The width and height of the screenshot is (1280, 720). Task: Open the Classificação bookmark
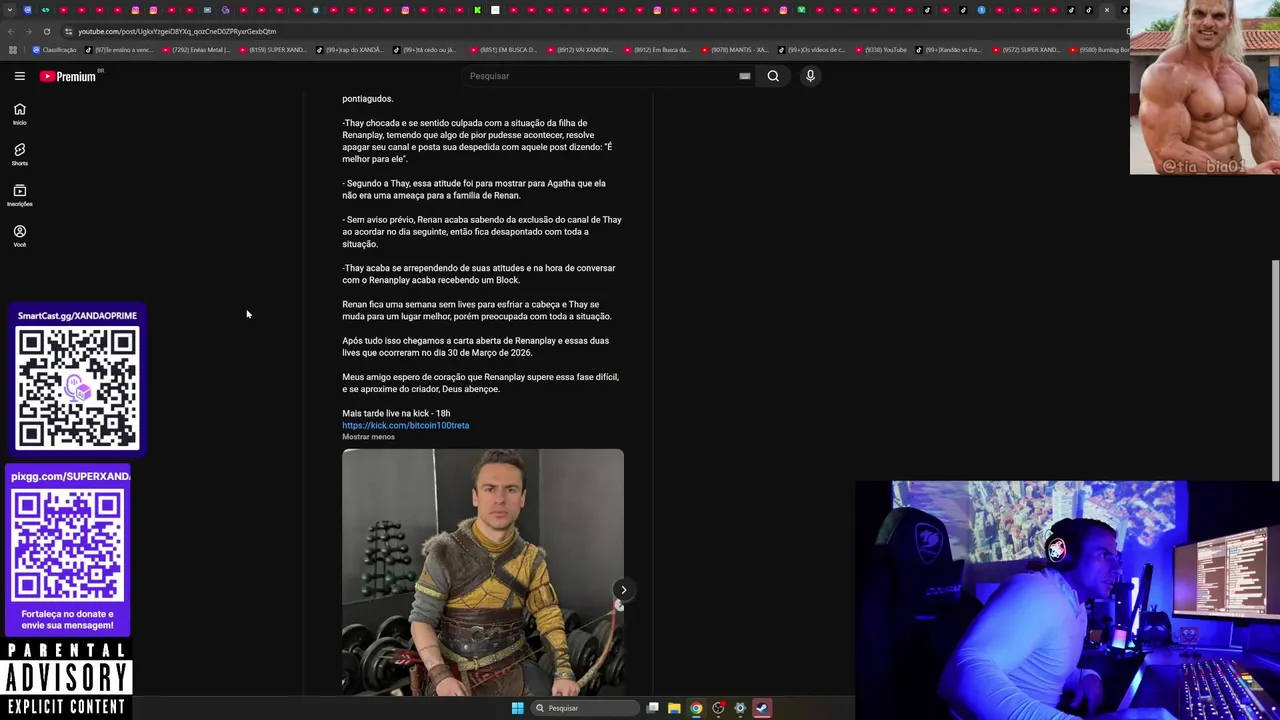pyautogui.click(x=54, y=49)
